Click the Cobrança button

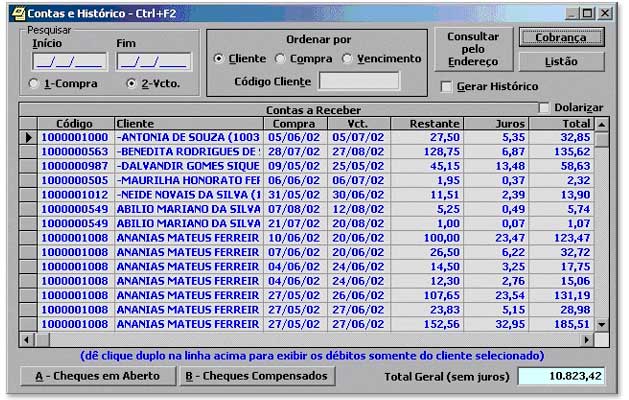tap(561, 37)
